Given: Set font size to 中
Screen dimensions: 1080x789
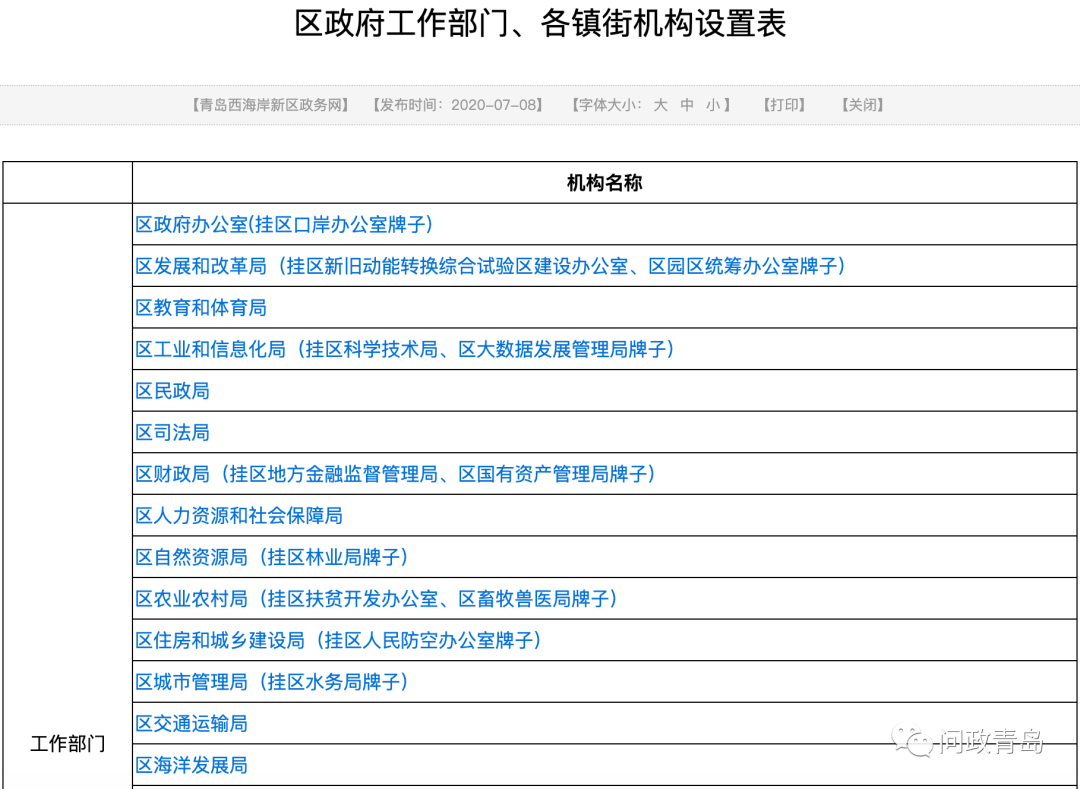Looking at the screenshot, I should [x=687, y=105].
